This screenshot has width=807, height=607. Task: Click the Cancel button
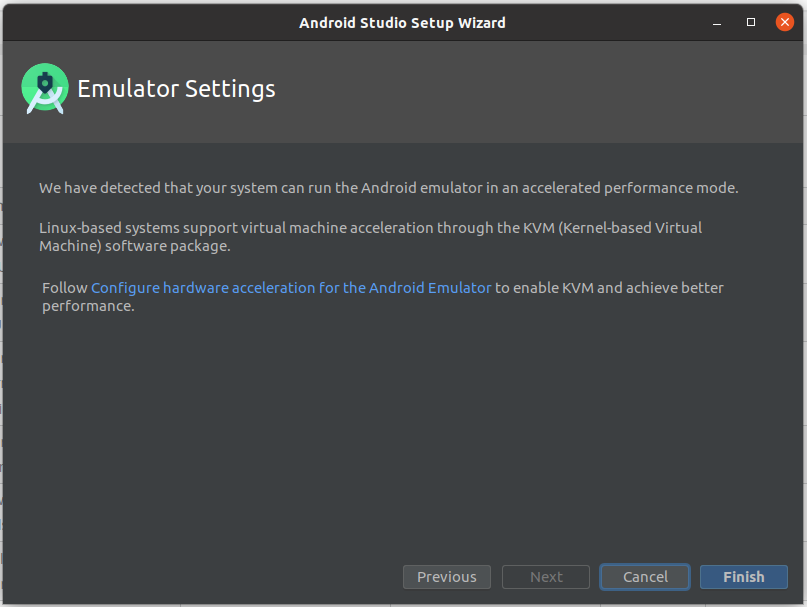point(645,577)
